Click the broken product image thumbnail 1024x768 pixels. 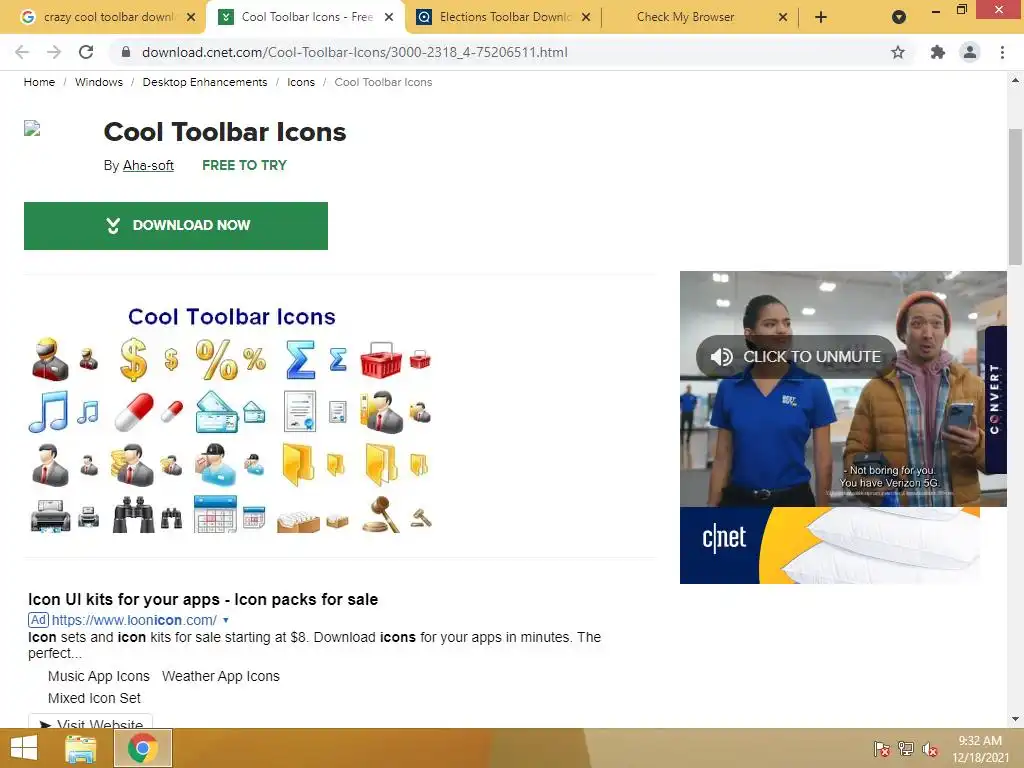(x=33, y=128)
